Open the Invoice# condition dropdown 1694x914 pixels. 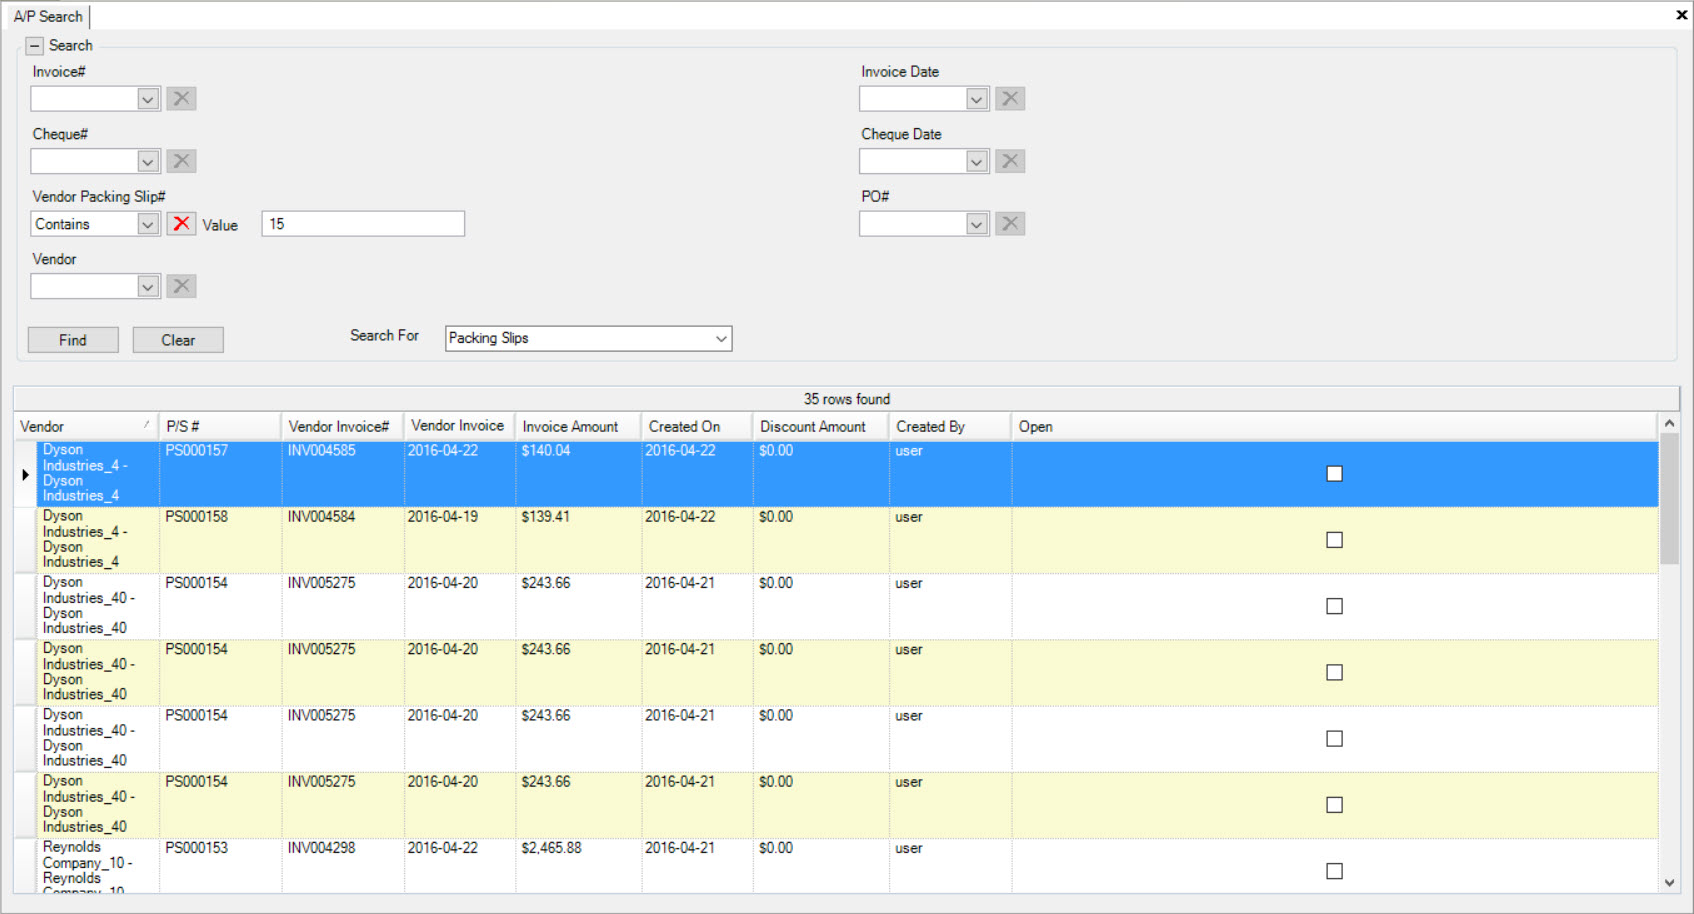coord(148,99)
